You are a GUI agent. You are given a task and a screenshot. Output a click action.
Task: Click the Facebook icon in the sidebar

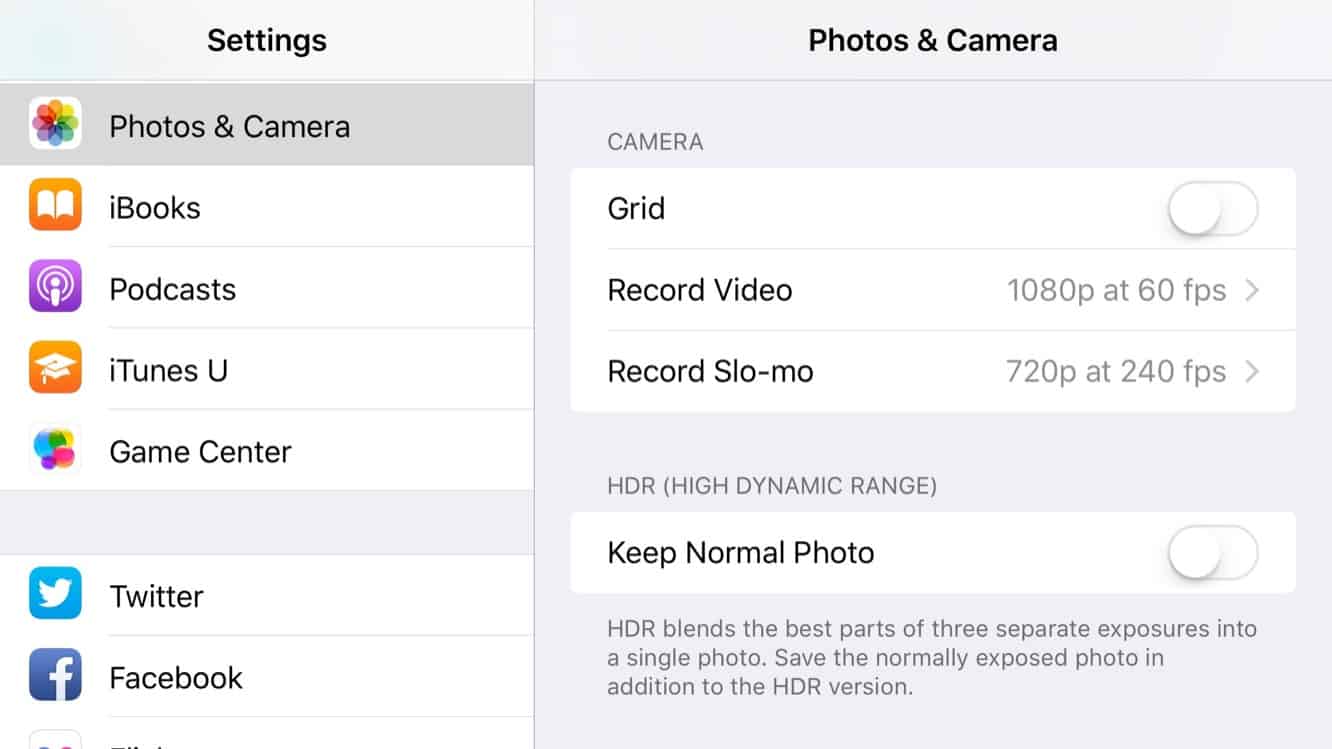coord(55,675)
